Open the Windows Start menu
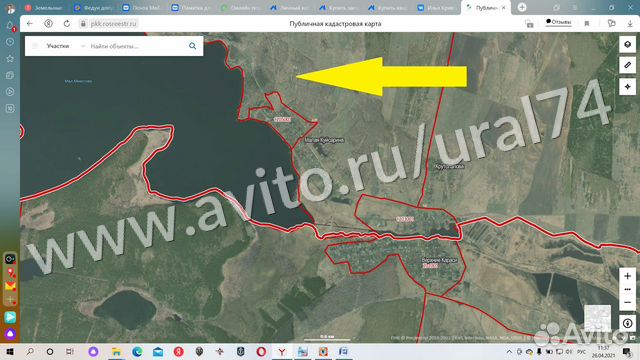This screenshot has height=360, width=640. point(10,351)
